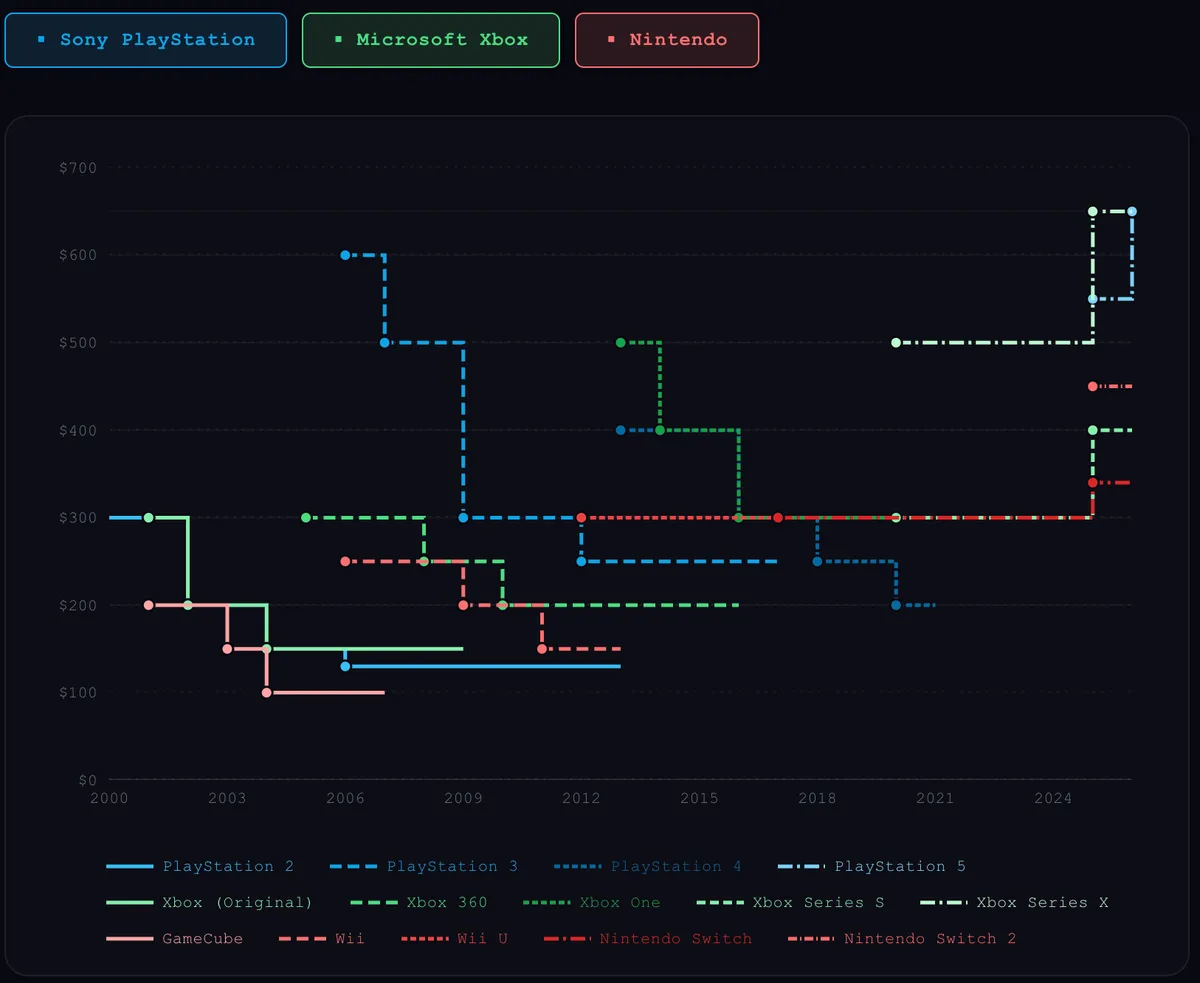Viewport: 1200px width, 983px height.
Task: Select Nintendo Switch 2 point at $450
Action: (1093, 386)
